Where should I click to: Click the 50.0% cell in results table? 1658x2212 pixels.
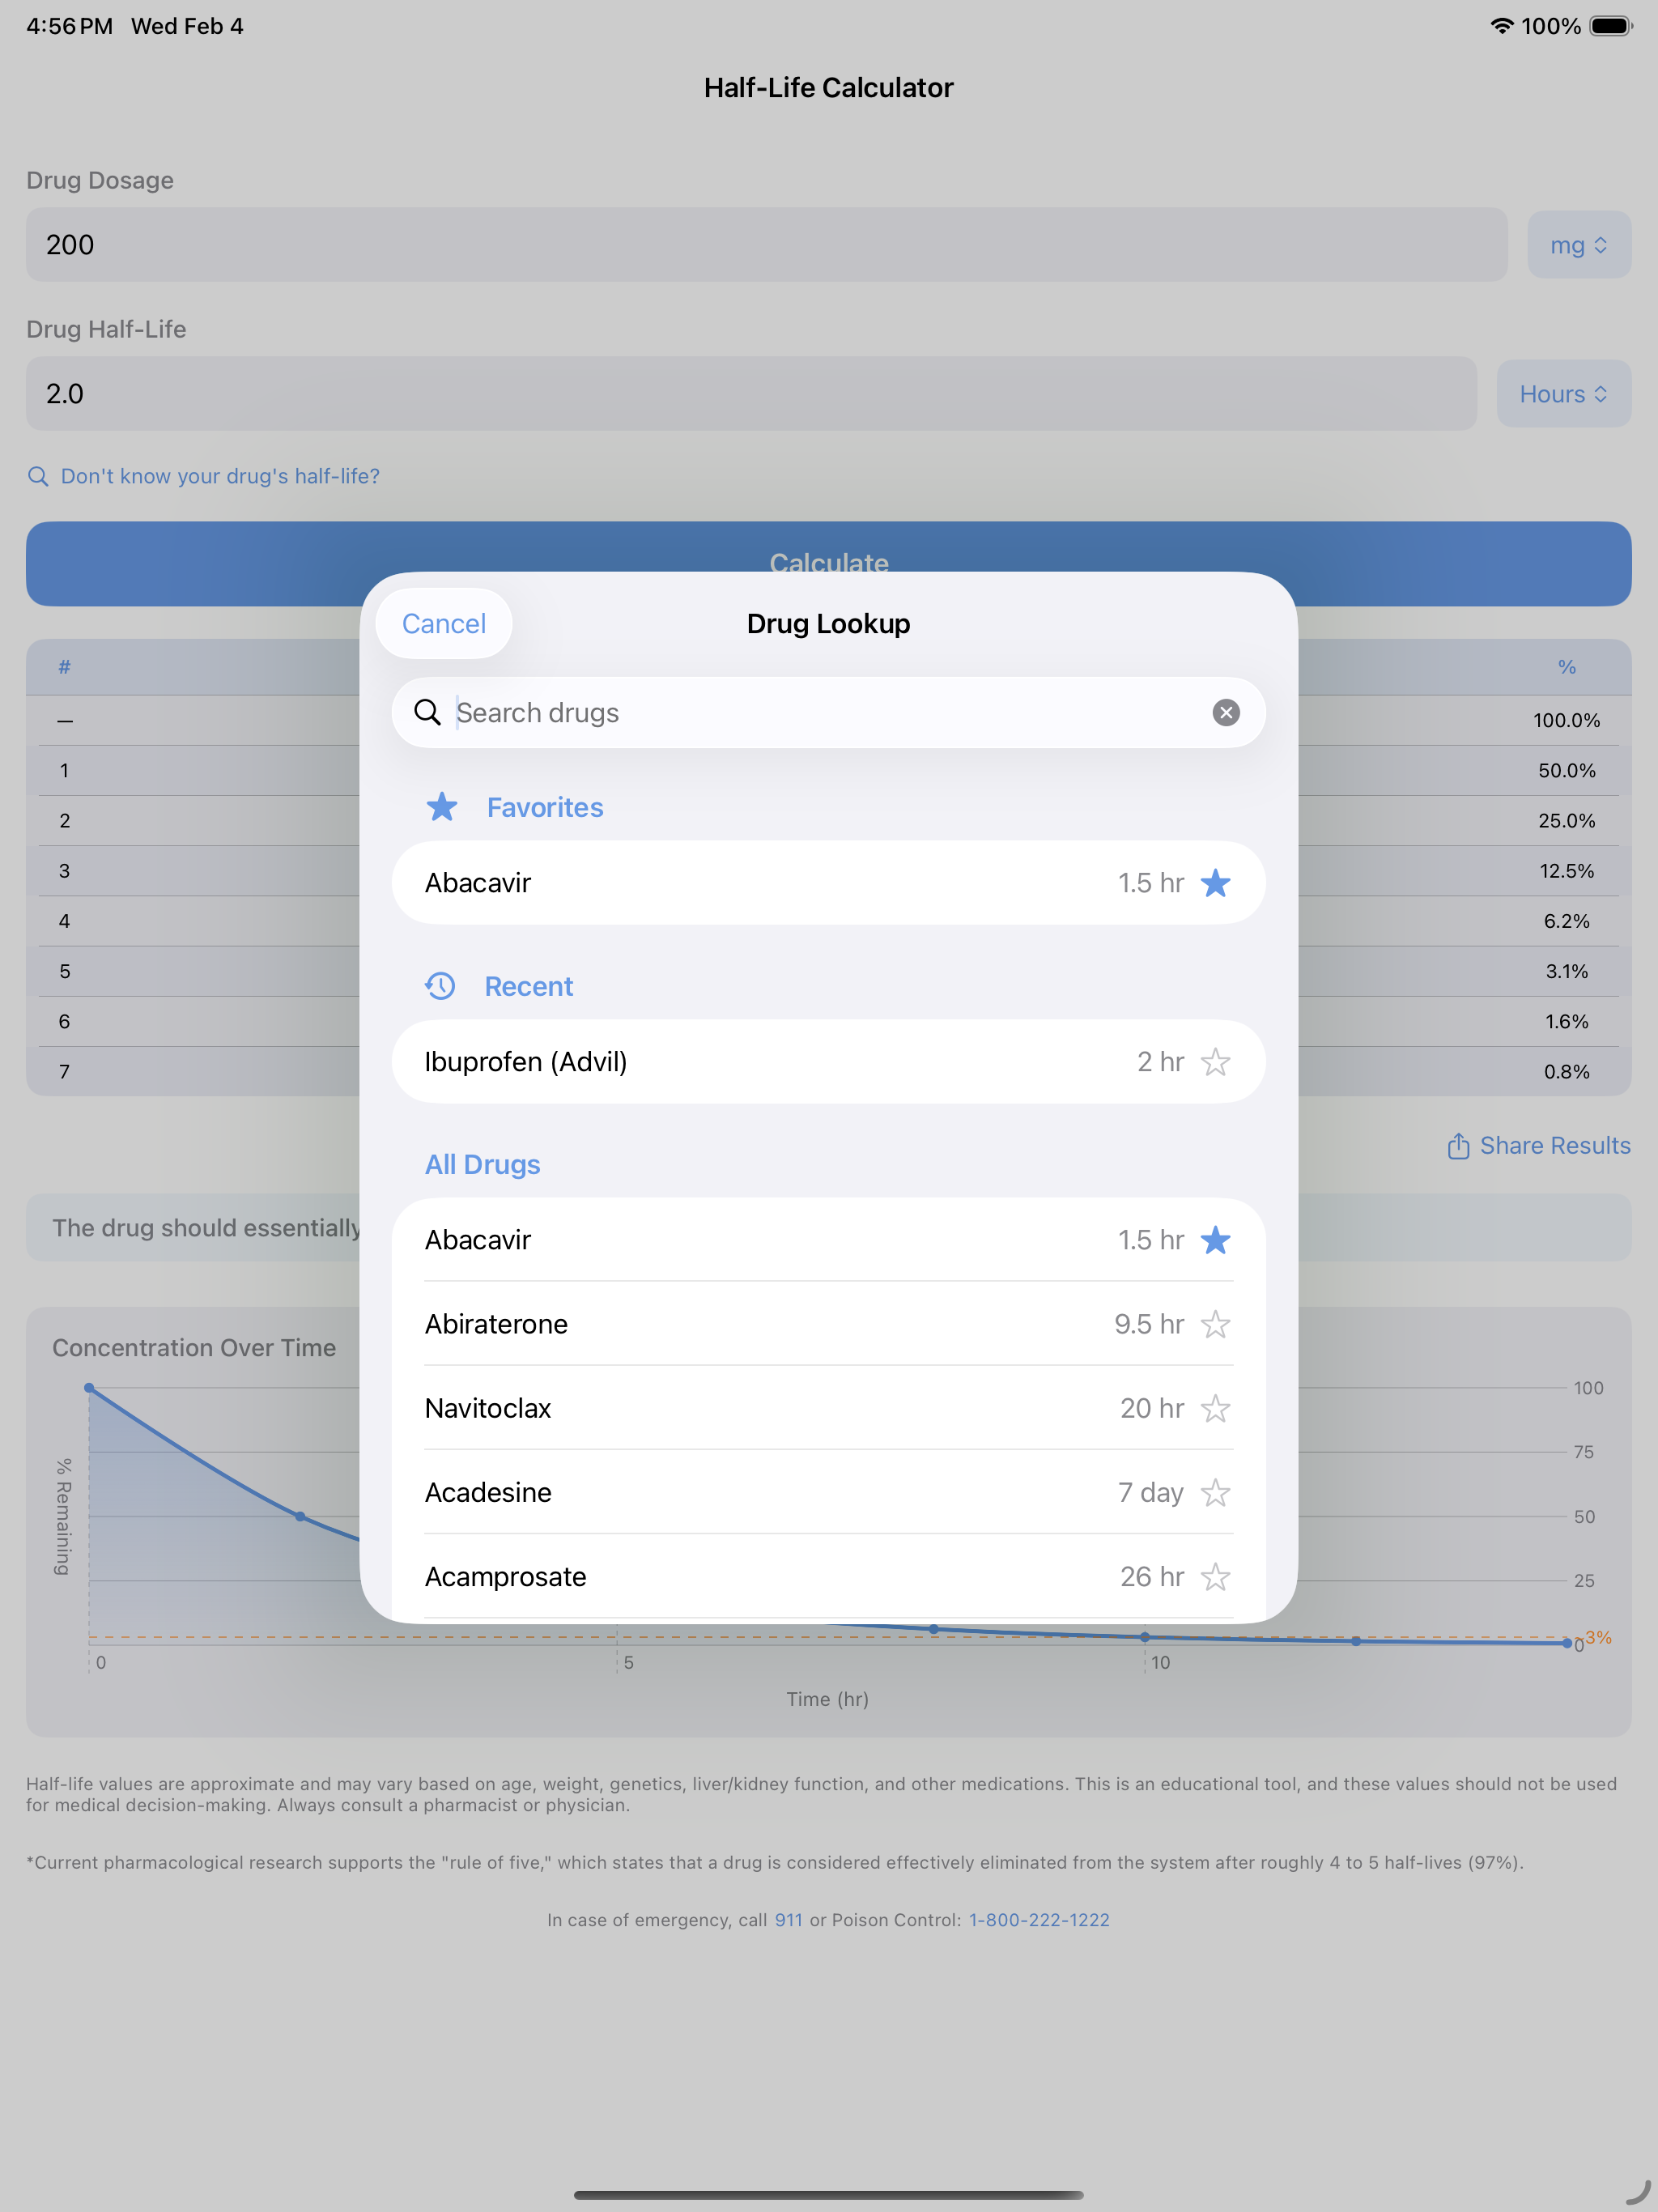click(1566, 770)
